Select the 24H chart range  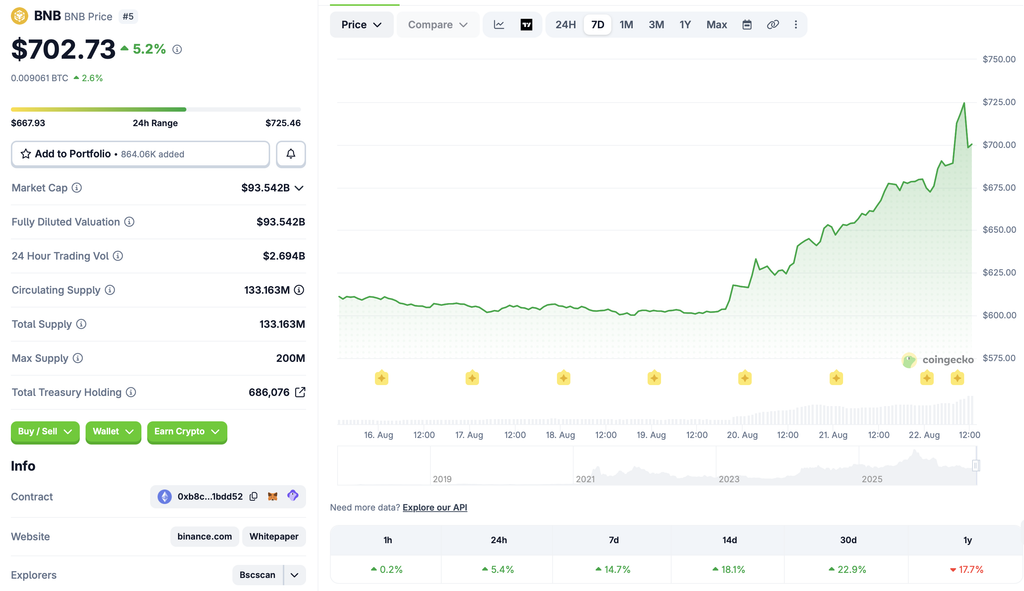[x=566, y=25]
